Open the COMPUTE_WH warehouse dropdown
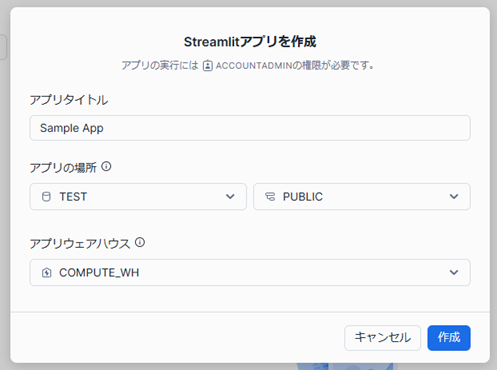 [x=250, y=273]
